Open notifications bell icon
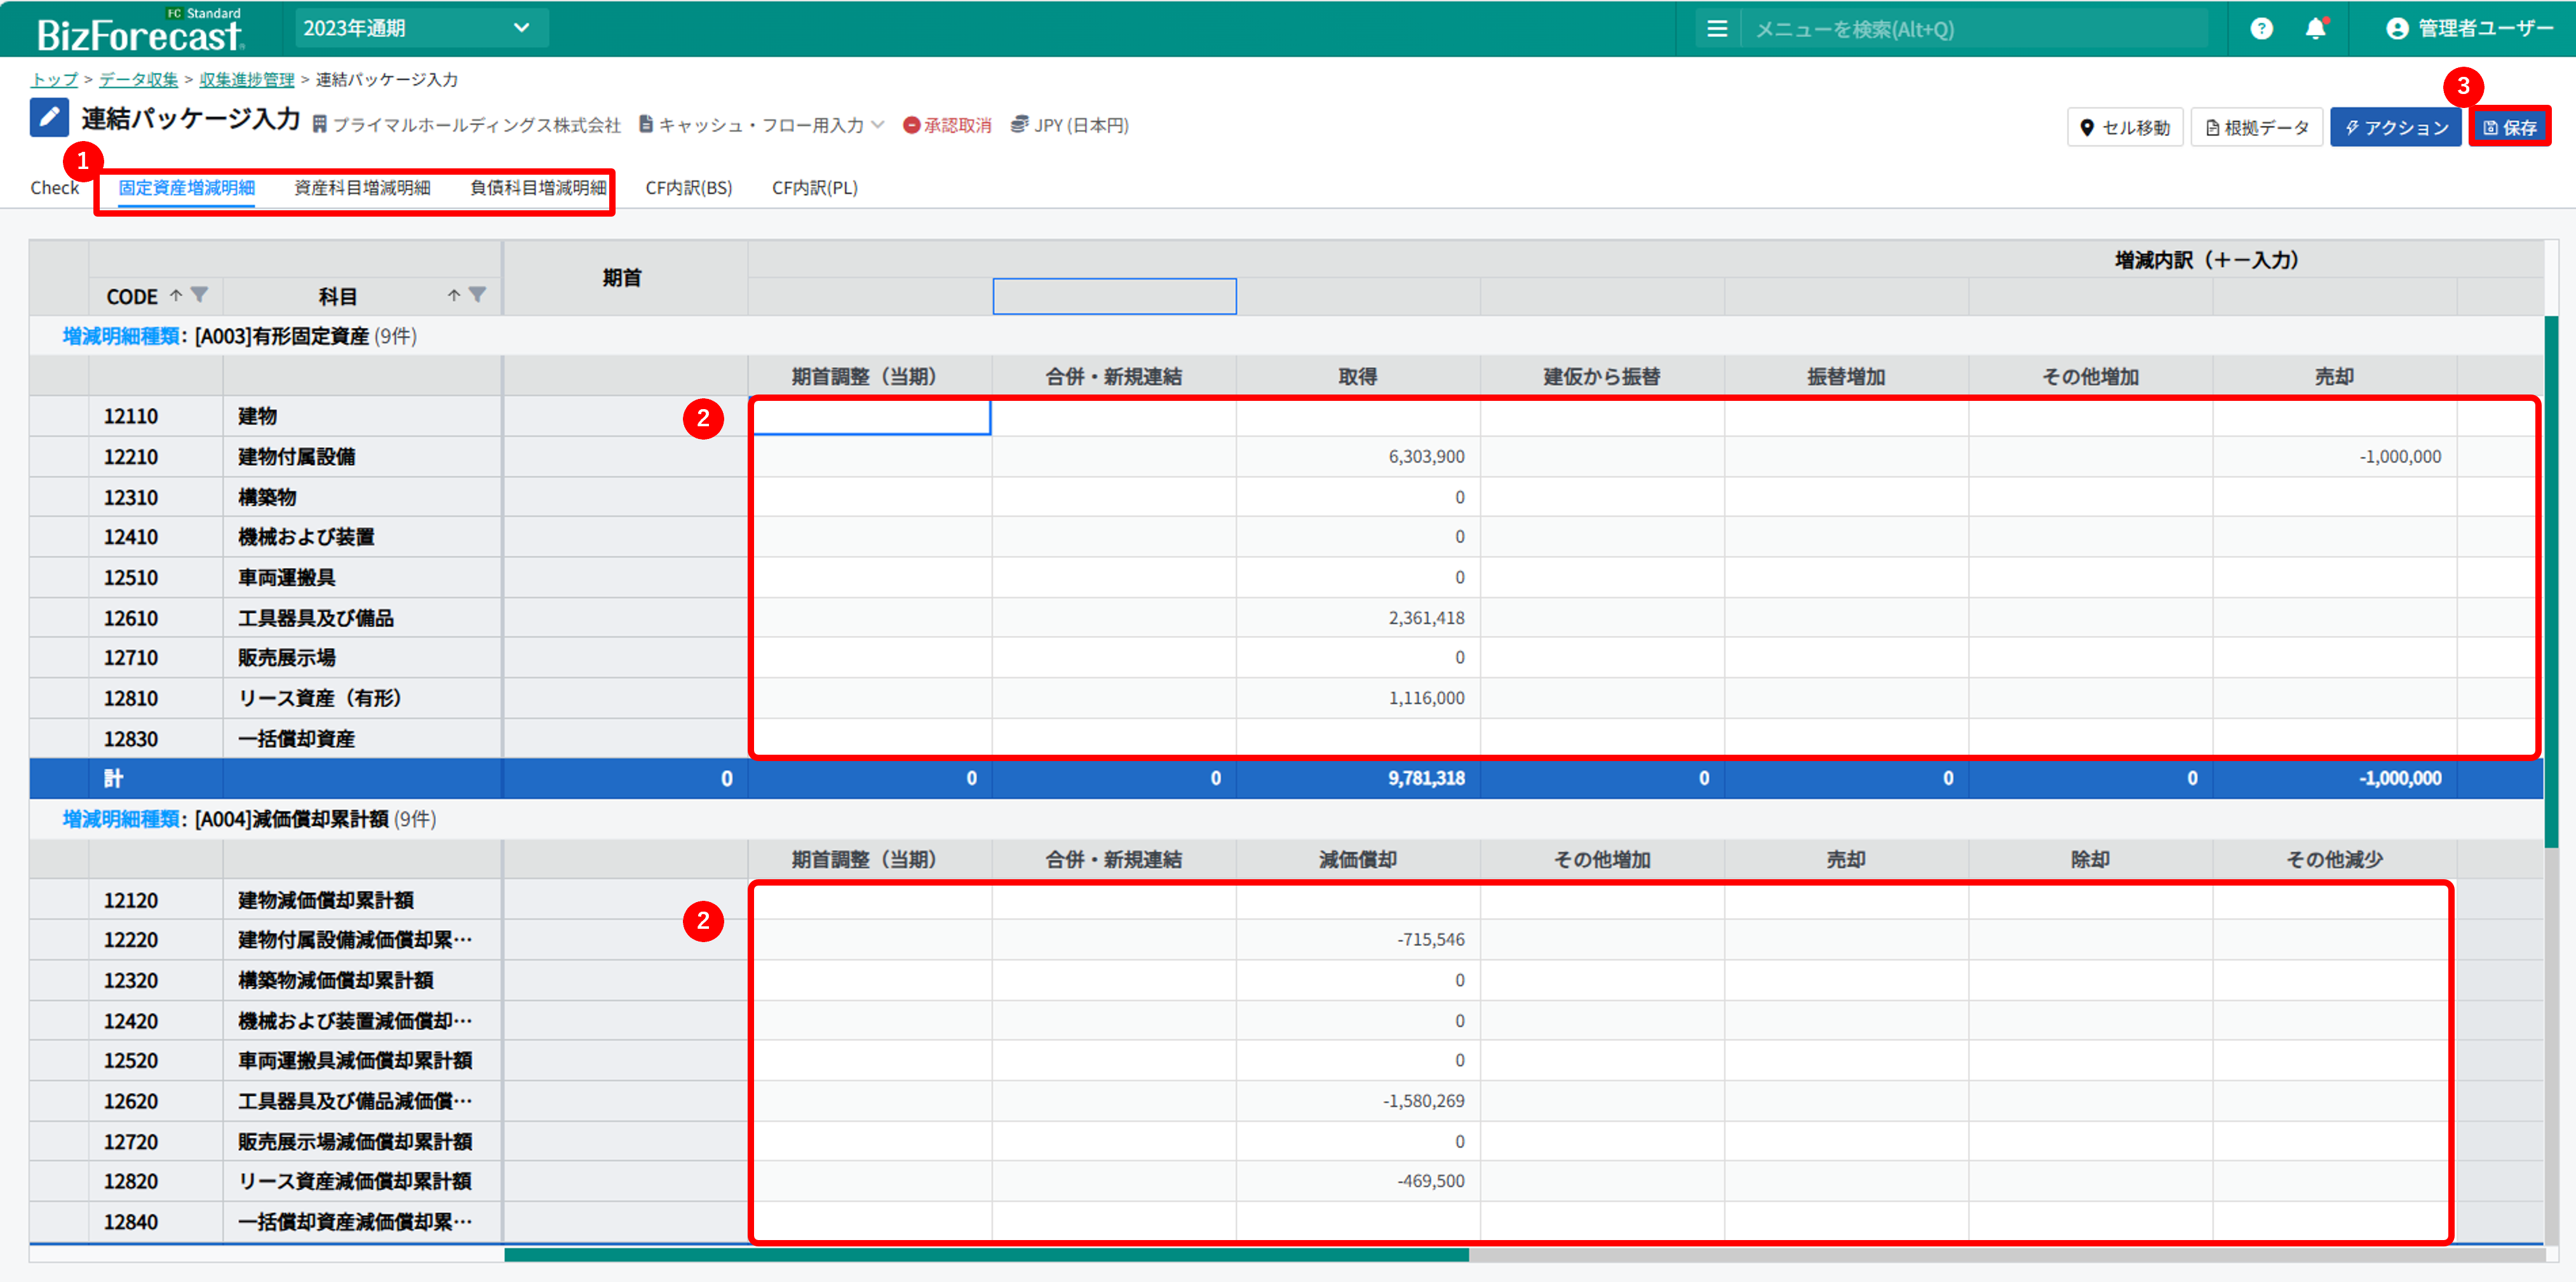 2315,29
